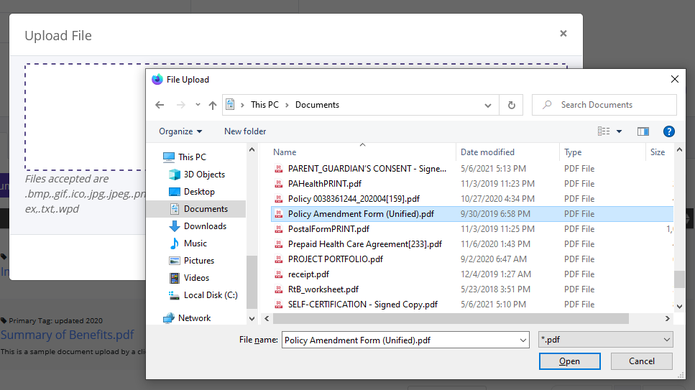
Task: Click 'Documents' in the address breadcrumb
Action: point(317,105)
